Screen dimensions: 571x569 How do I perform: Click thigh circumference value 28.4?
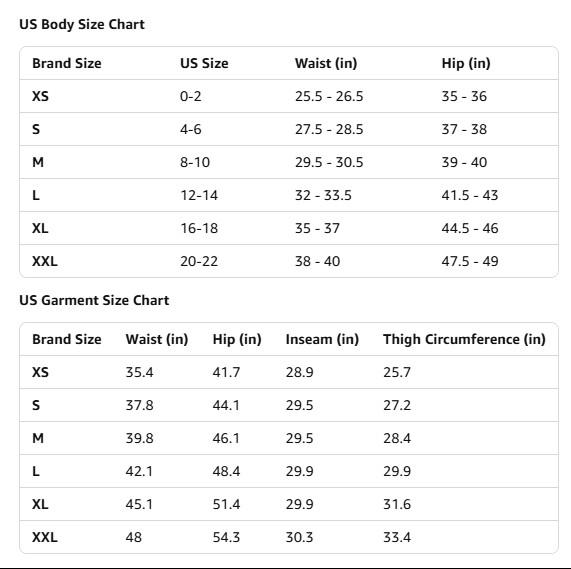397,438
